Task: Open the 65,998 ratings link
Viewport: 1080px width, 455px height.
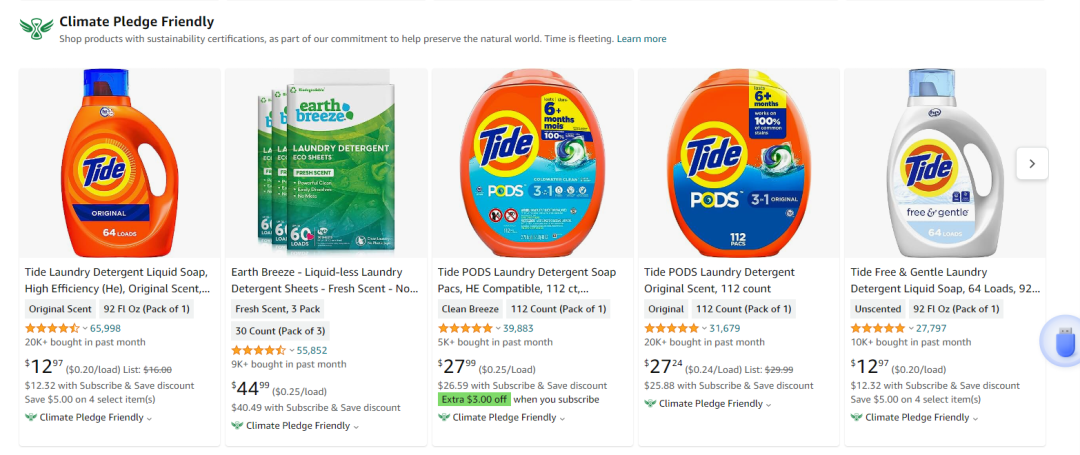Action: coord(105,328)
